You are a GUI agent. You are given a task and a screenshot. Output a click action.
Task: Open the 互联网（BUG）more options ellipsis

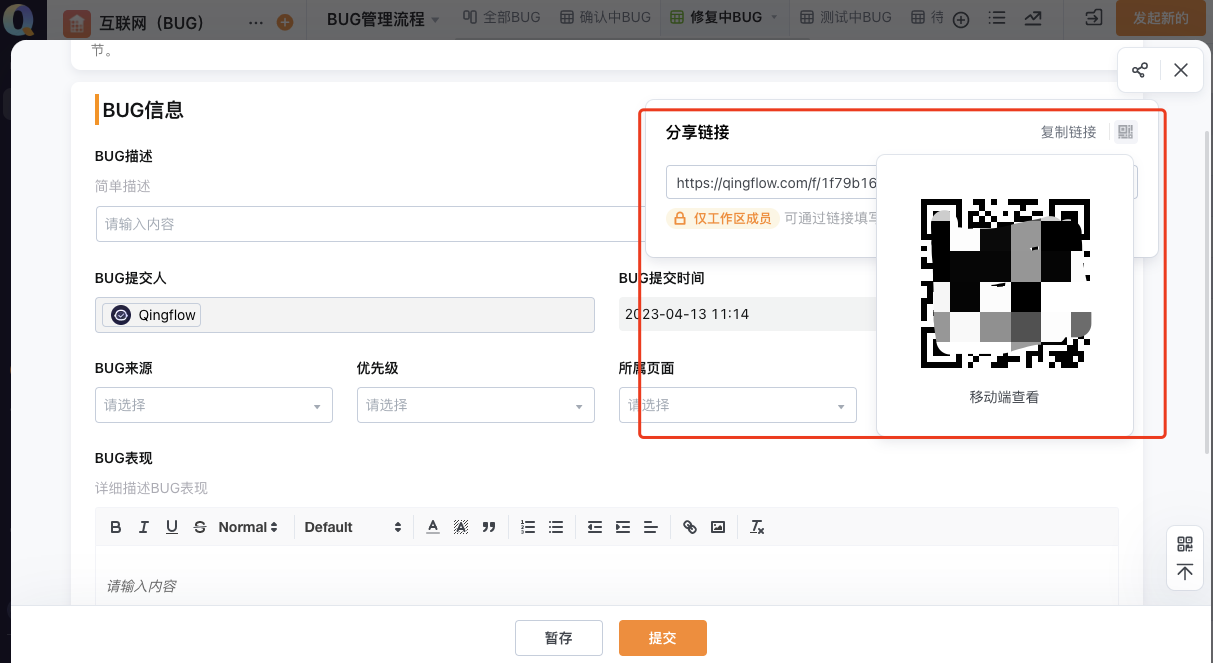256,22
